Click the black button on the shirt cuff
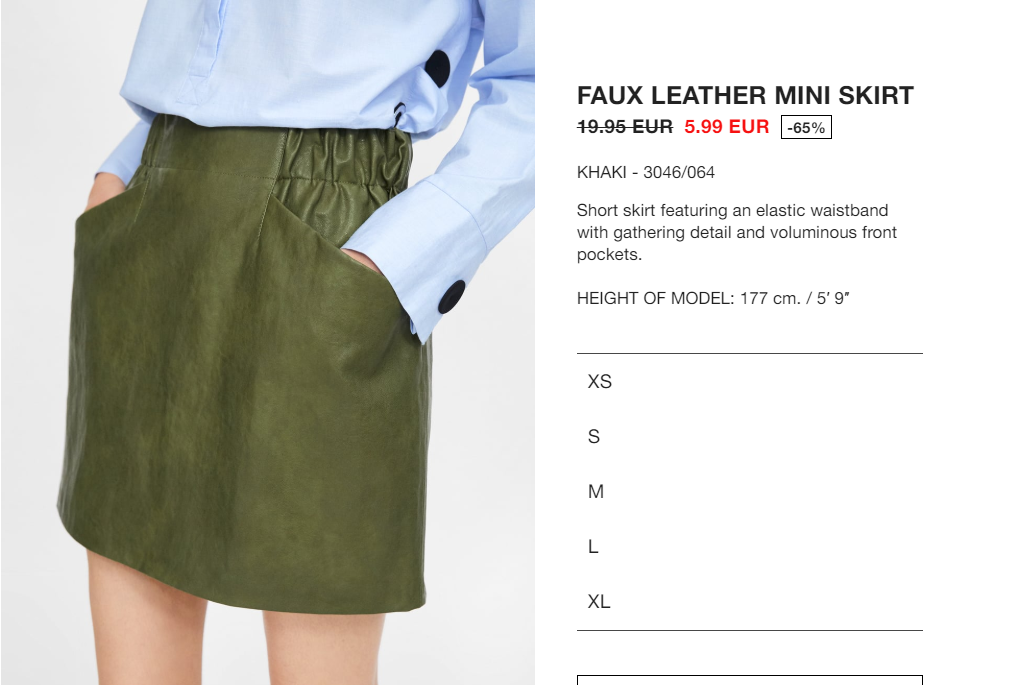The height and width of the screenshot is (685, 1023). coord(451,297)
